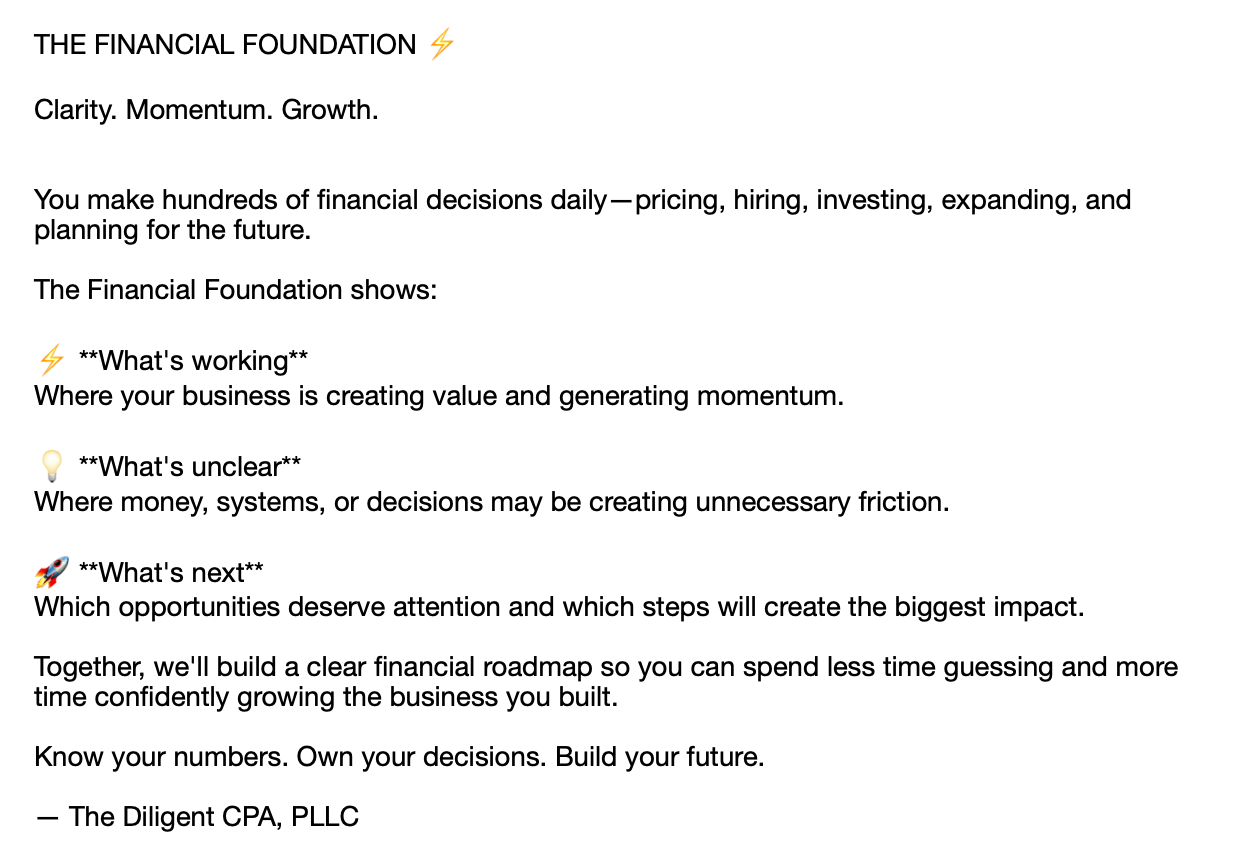Click the line 'The Financial Foundation shows:'
The image size is (1254, 862).
click(236, 290)
